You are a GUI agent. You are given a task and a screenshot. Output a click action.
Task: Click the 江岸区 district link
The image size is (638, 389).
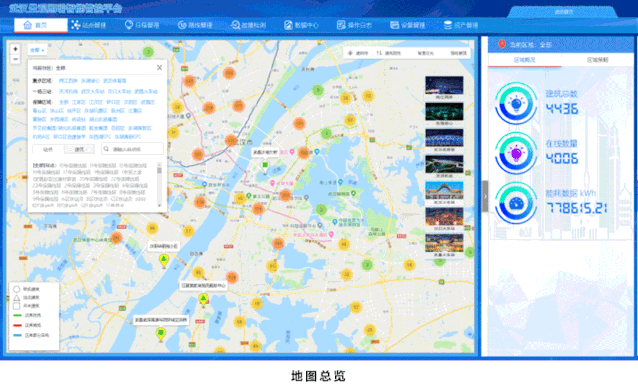pos(79,102)
